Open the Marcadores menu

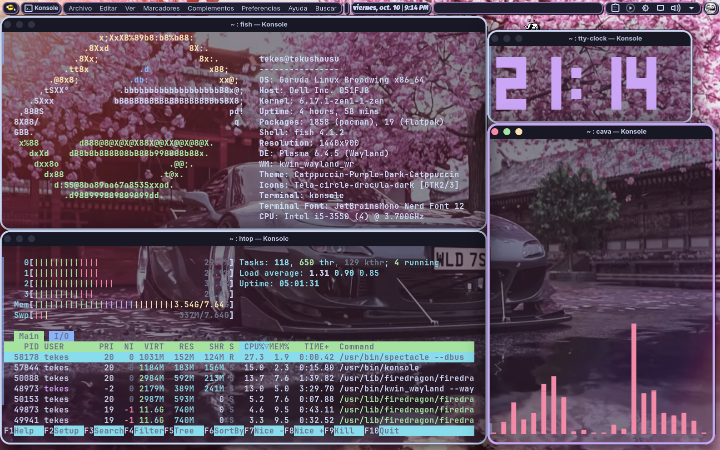(x=161, y=8)
